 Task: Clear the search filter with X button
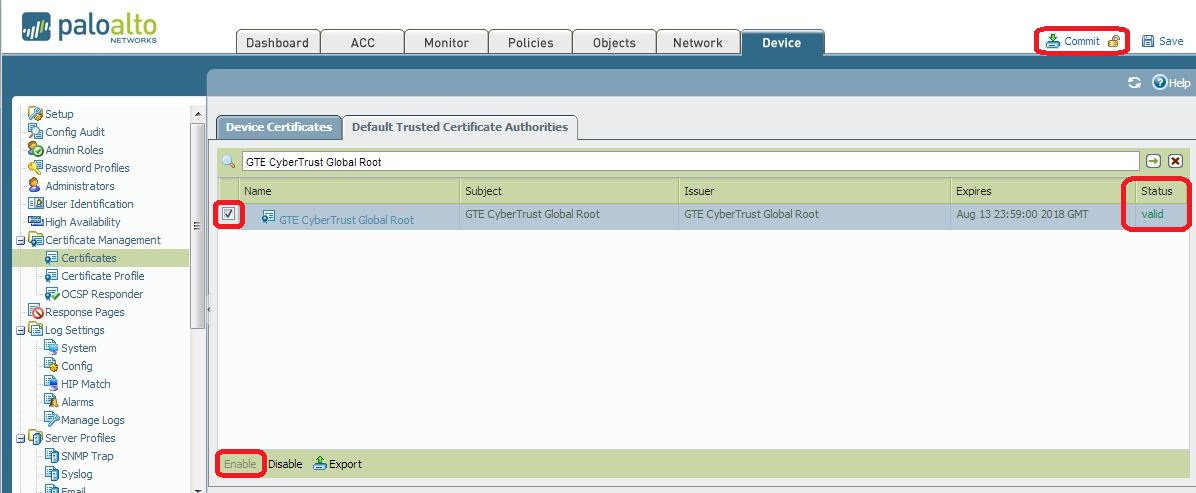(1175, 161)
